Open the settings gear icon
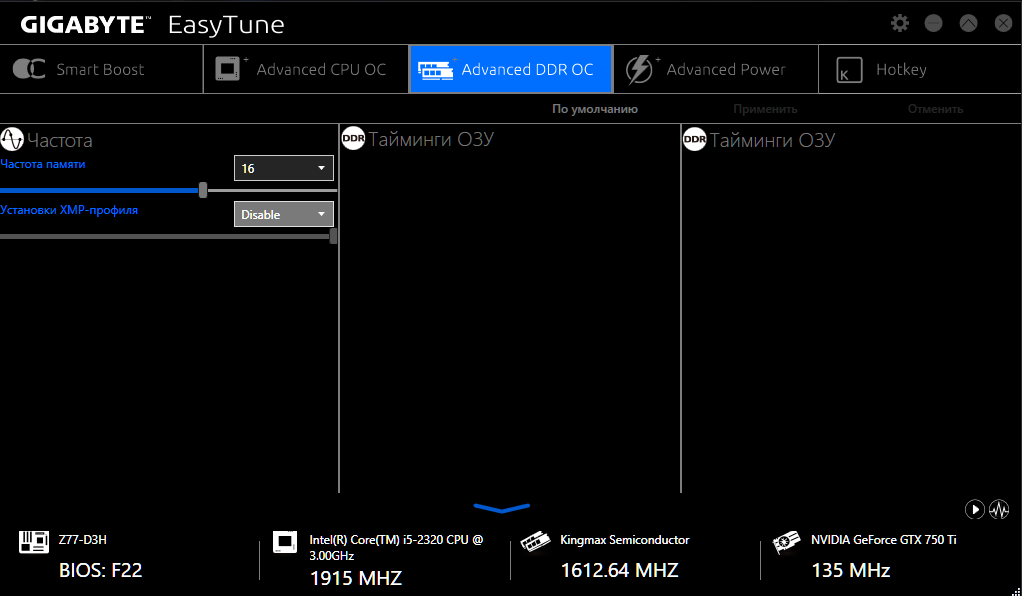Viewport: 1022px width, 596px height. tap(899, 23)
